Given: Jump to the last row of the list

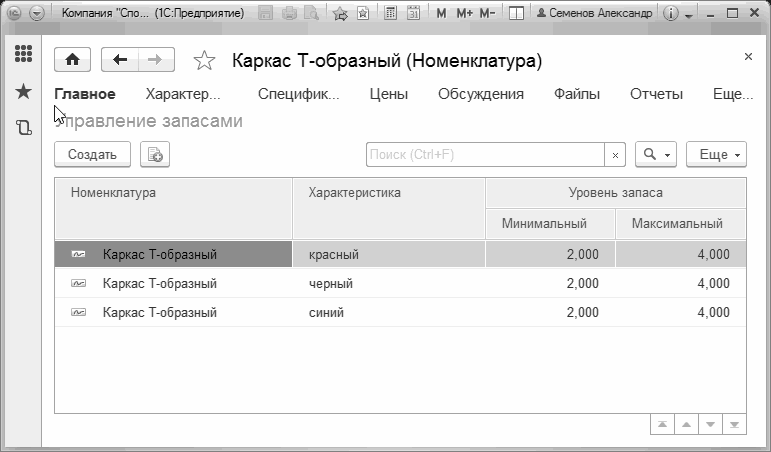Looking at the screenshot, I should (734, 424).
